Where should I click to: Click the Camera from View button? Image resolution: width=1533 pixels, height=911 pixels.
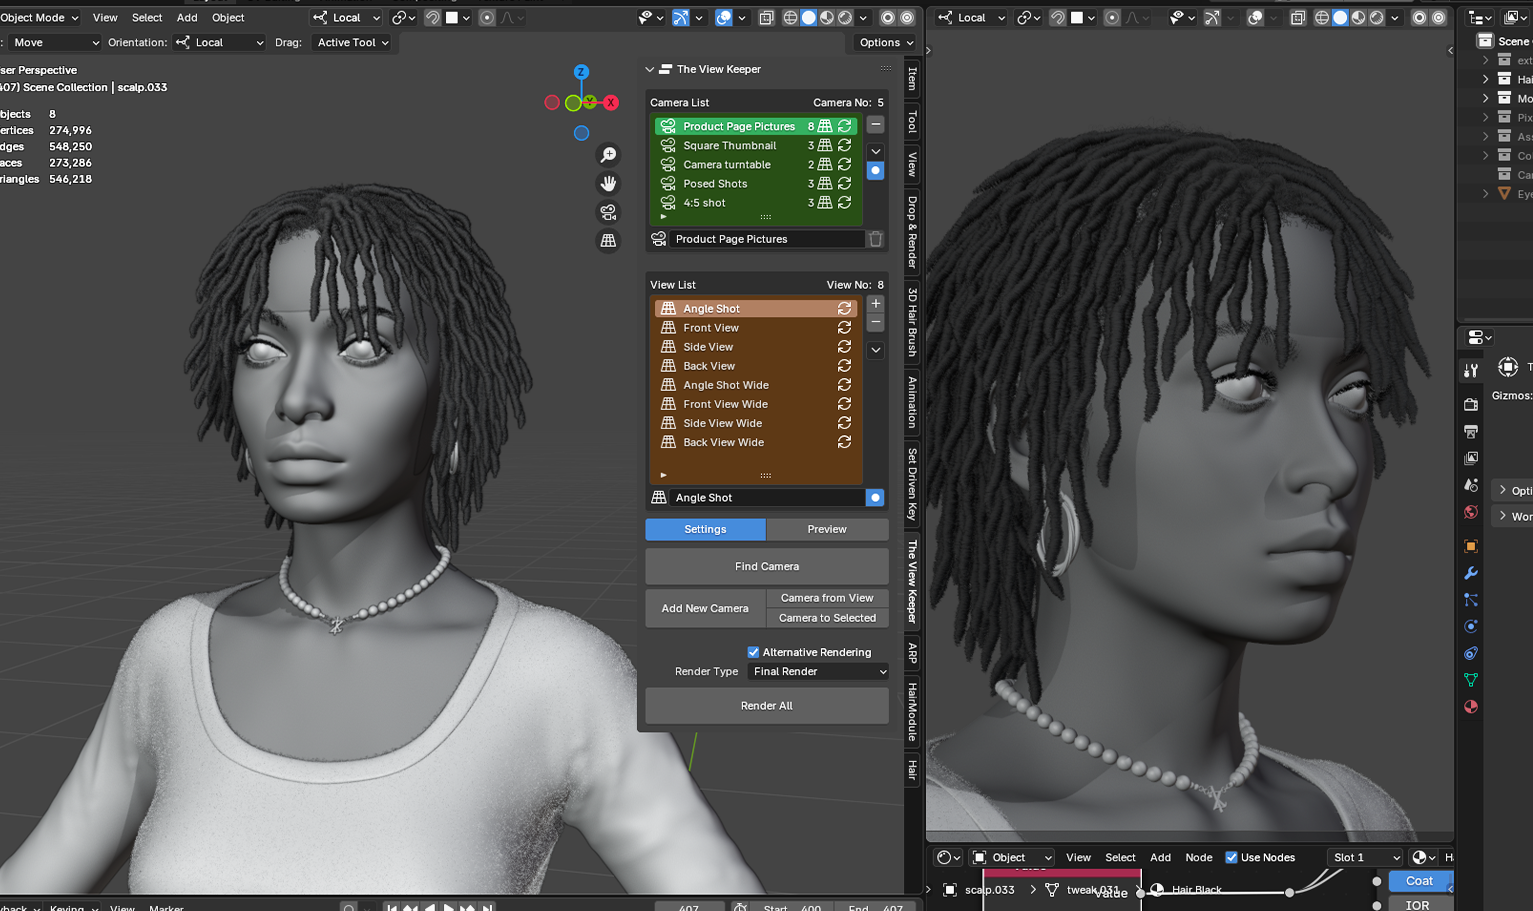pos(827,598)
